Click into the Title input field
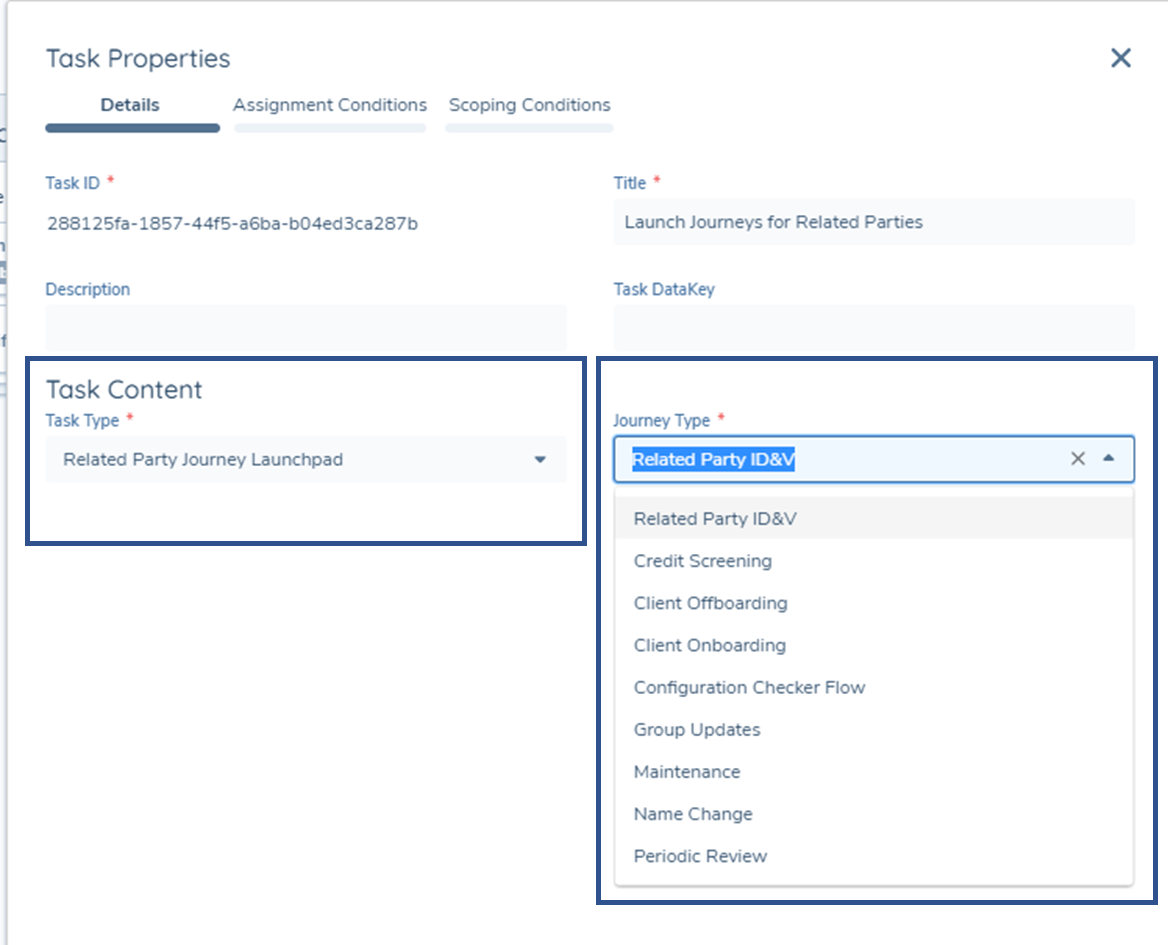Image resolution: width=1168 pixels, height=945 pixels. 873,222
